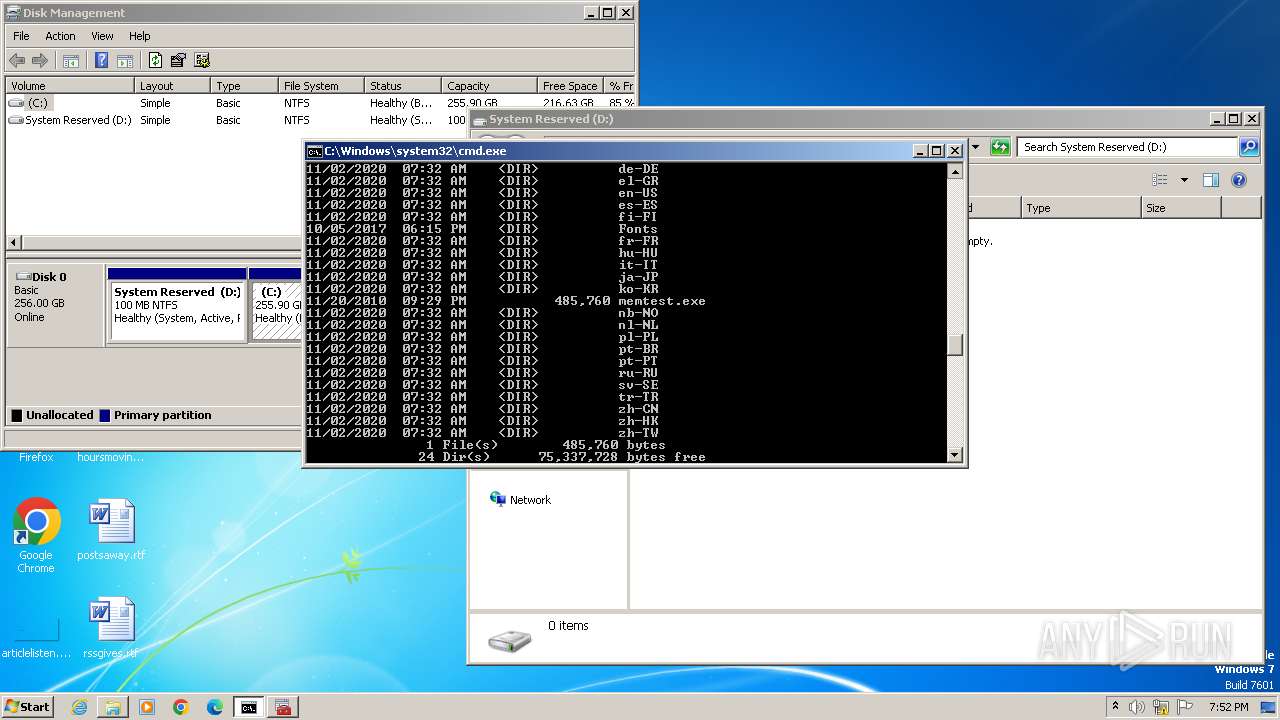Switch to Disk Management taskbar button
The image size is (1280, 720).
tap(283, 707)
